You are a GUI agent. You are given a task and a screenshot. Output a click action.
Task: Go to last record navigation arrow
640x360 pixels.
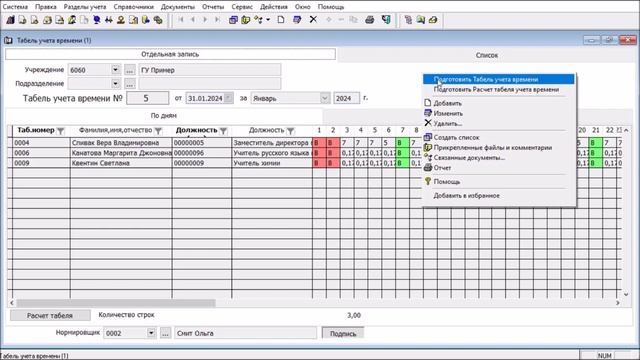coord(218,20)
